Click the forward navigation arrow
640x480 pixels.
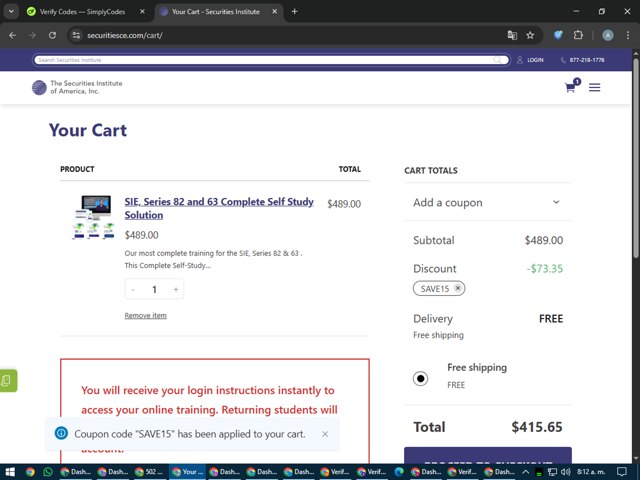32,36
